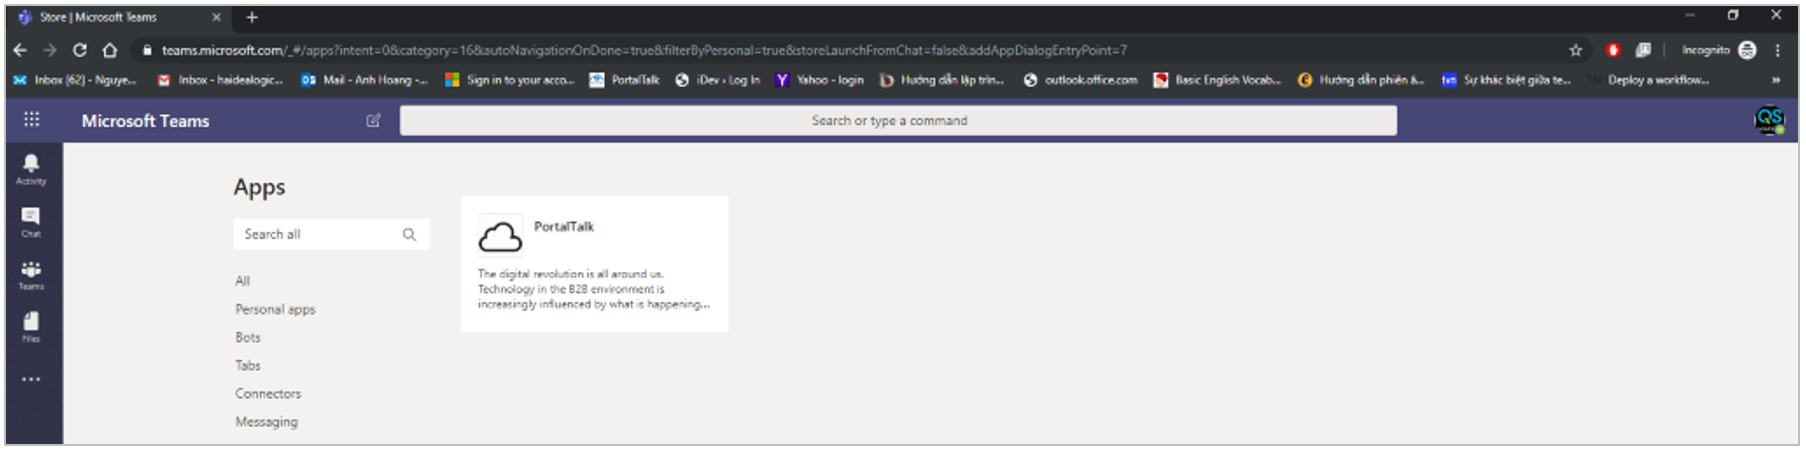The image size is (1806, 453).
Task: Select the Store | Microsoft Teams tab
Action: point(118,17)
